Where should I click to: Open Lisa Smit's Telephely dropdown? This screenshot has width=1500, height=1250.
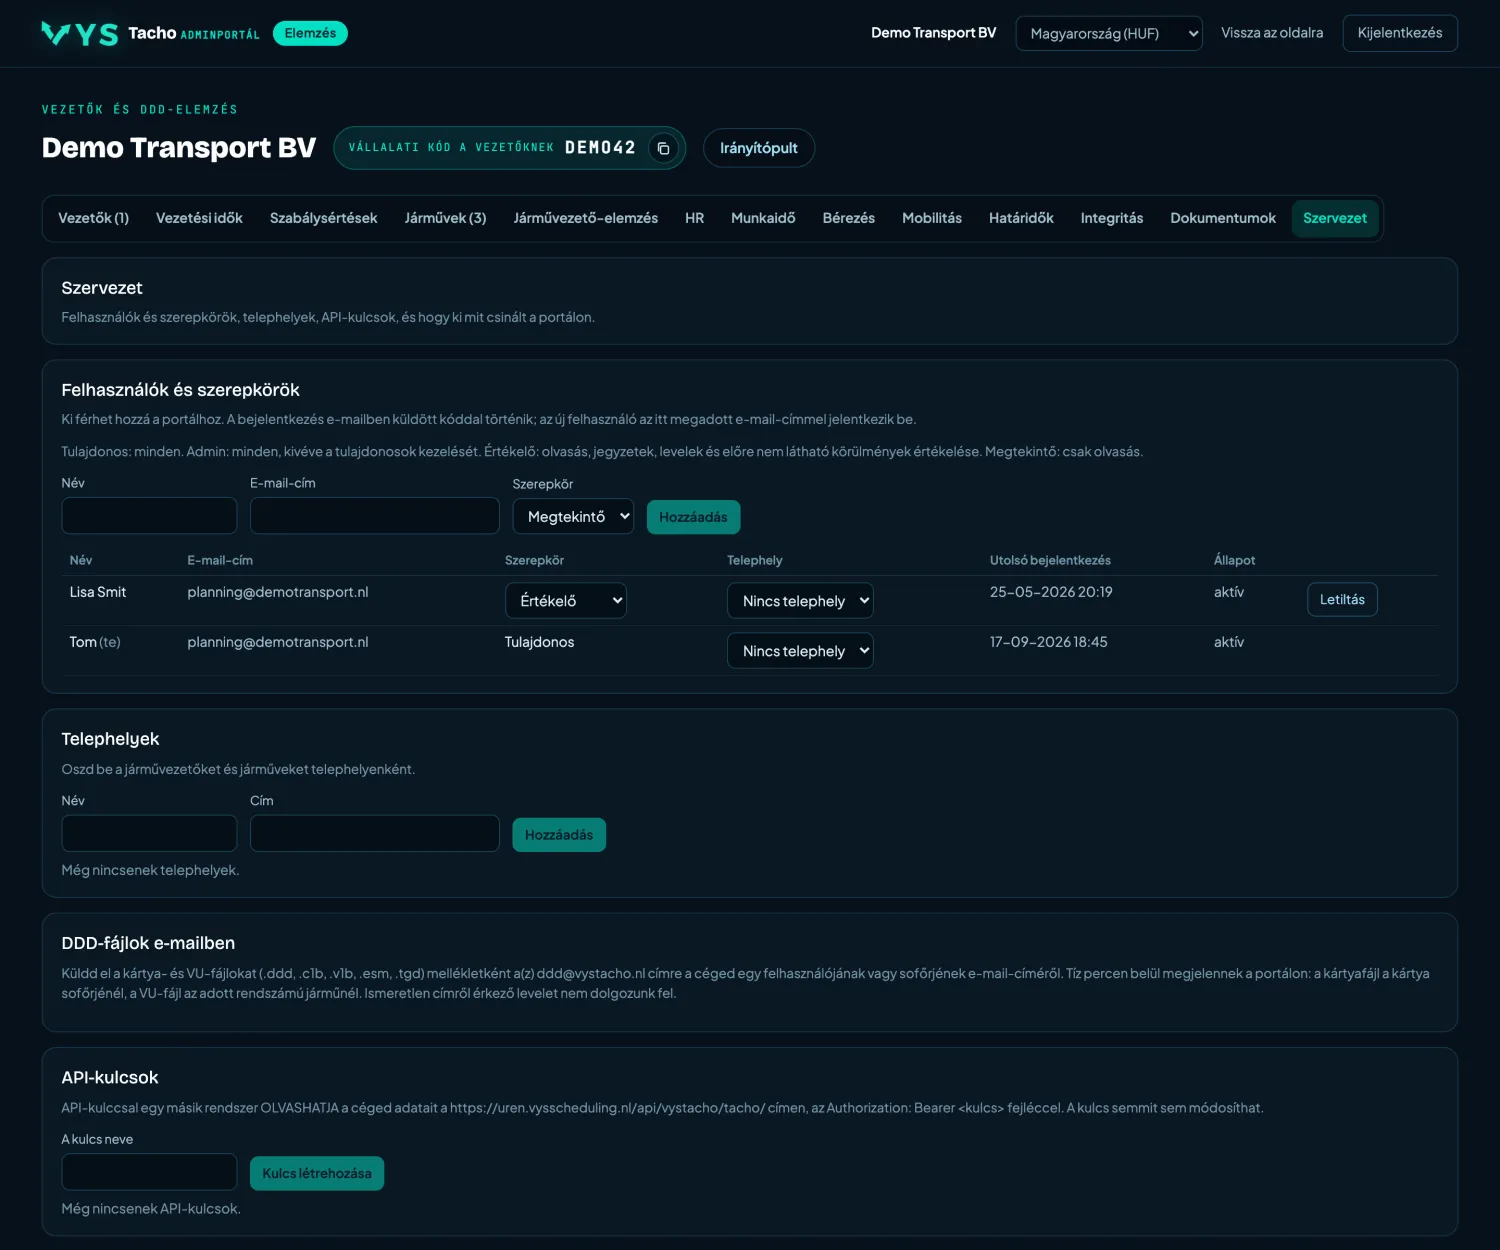(800, 600)
